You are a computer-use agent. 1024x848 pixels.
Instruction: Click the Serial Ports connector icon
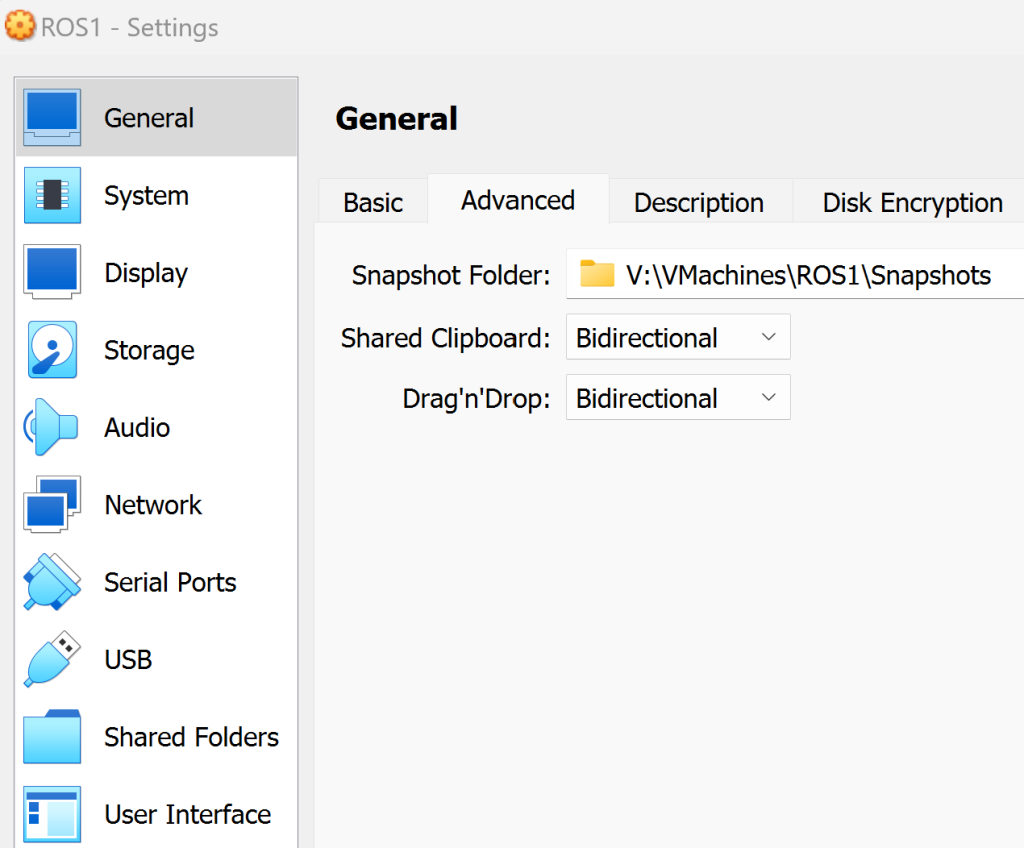[x=52, y=582]
